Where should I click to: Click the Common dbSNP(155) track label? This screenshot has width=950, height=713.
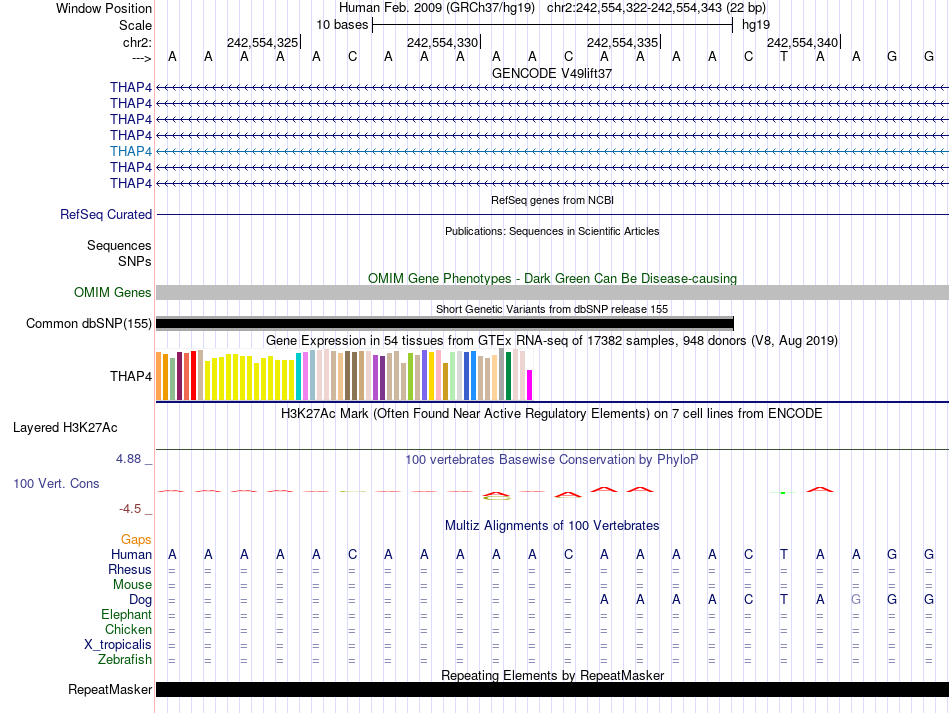[x=89, y=323]
